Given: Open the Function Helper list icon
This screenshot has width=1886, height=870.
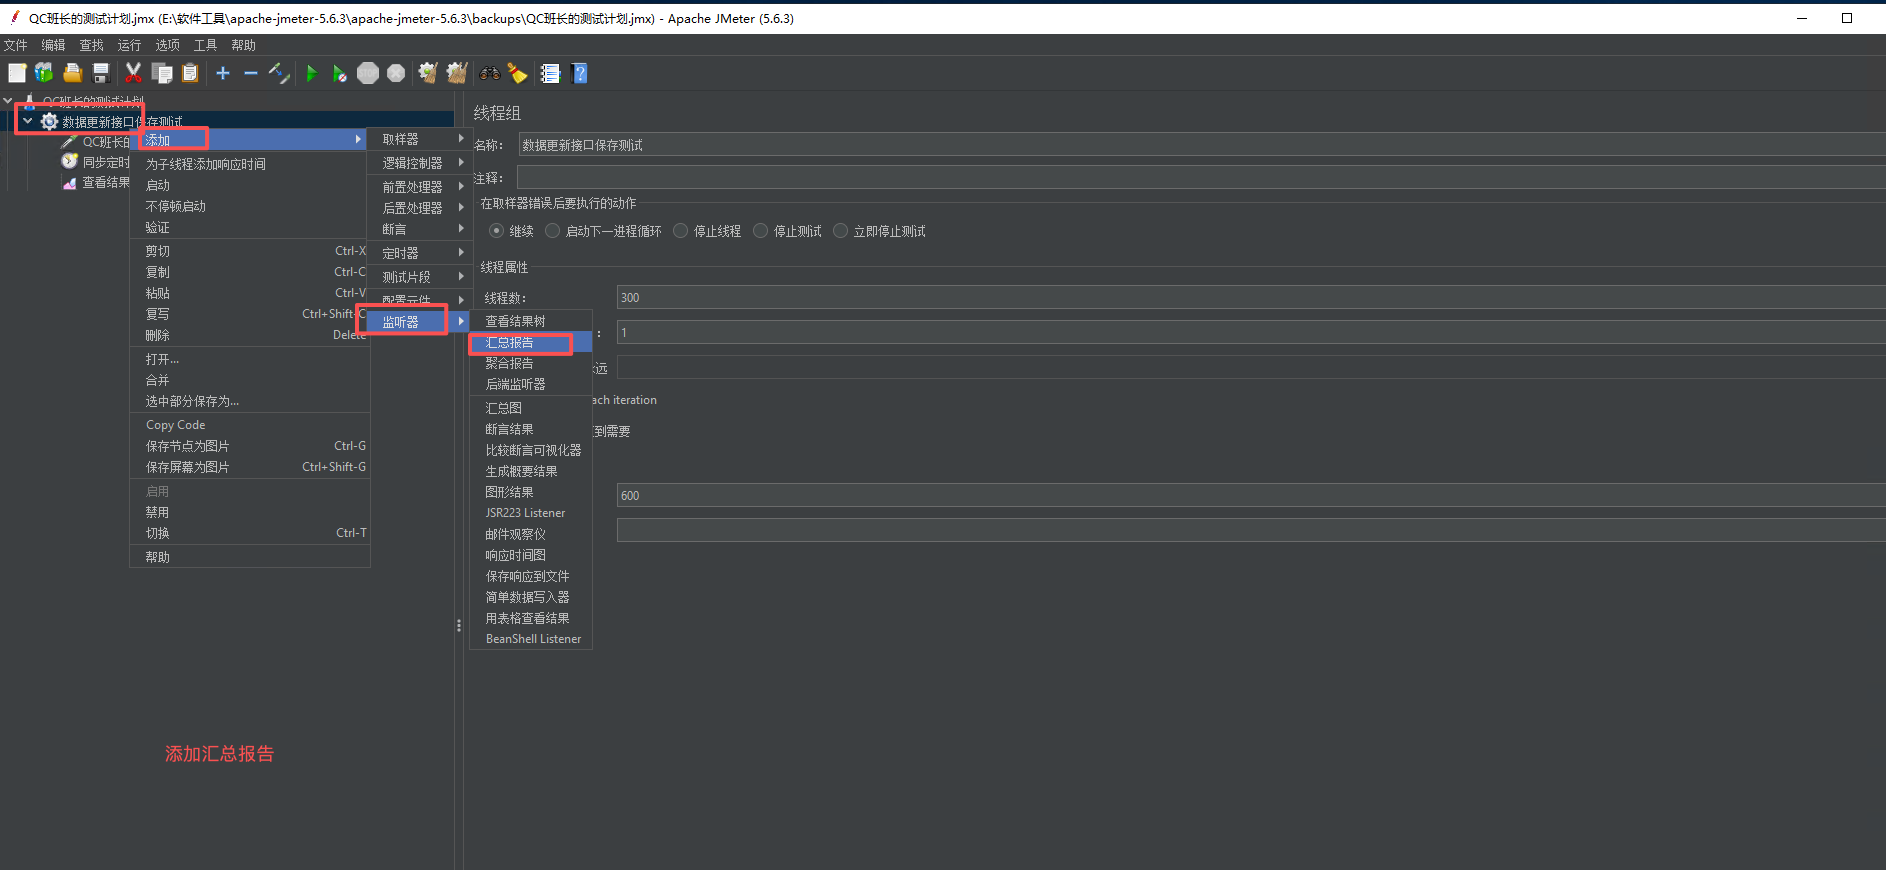Looking at the screenshot, I should [550, 73].
